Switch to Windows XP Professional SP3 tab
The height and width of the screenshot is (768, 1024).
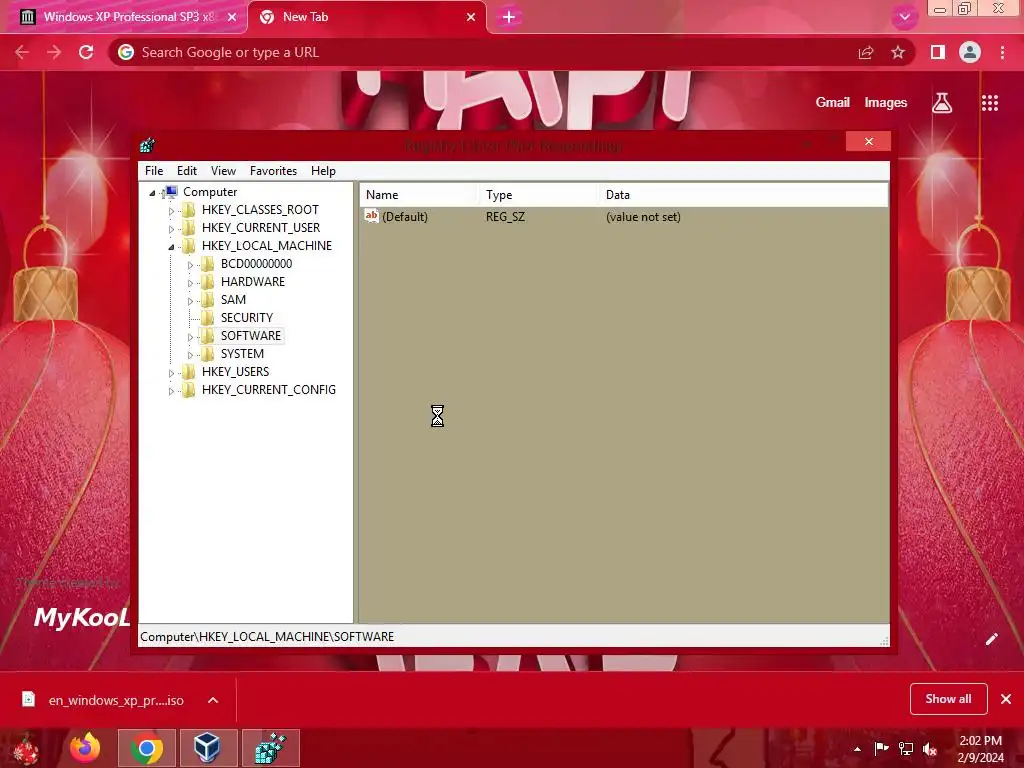point(124,17)
